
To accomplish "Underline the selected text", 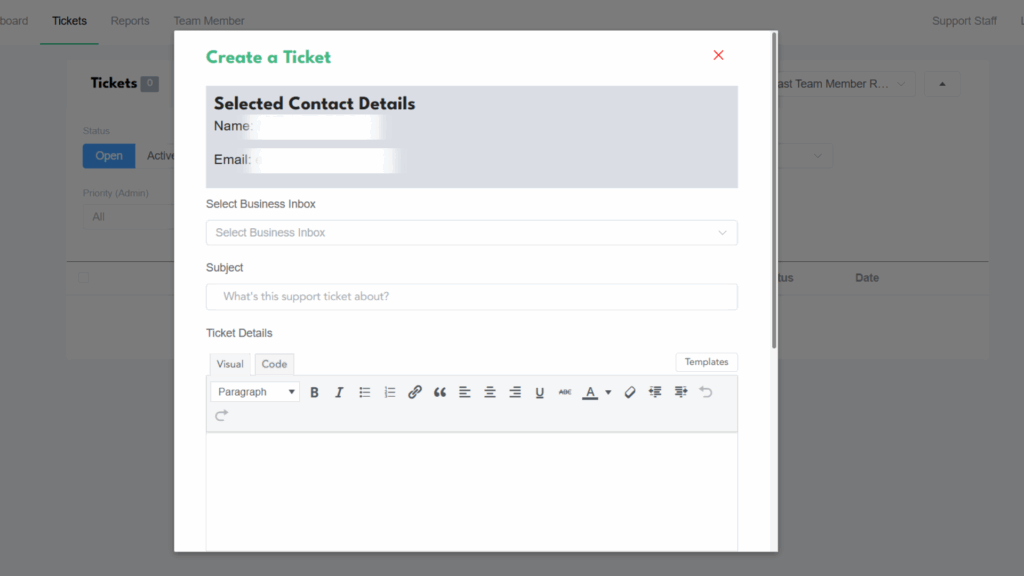I will click(540, 393).
